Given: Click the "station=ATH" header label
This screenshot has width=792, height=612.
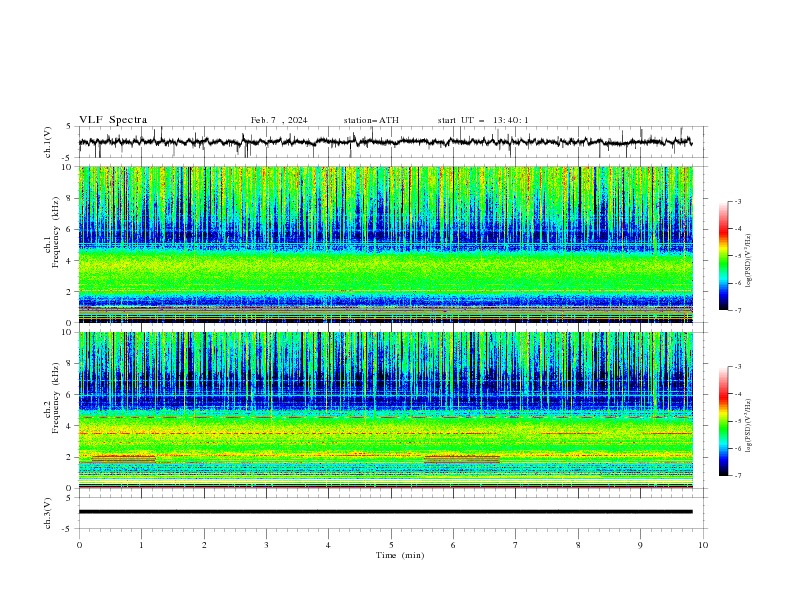Looking at the screenshot, I should [371, 120].
